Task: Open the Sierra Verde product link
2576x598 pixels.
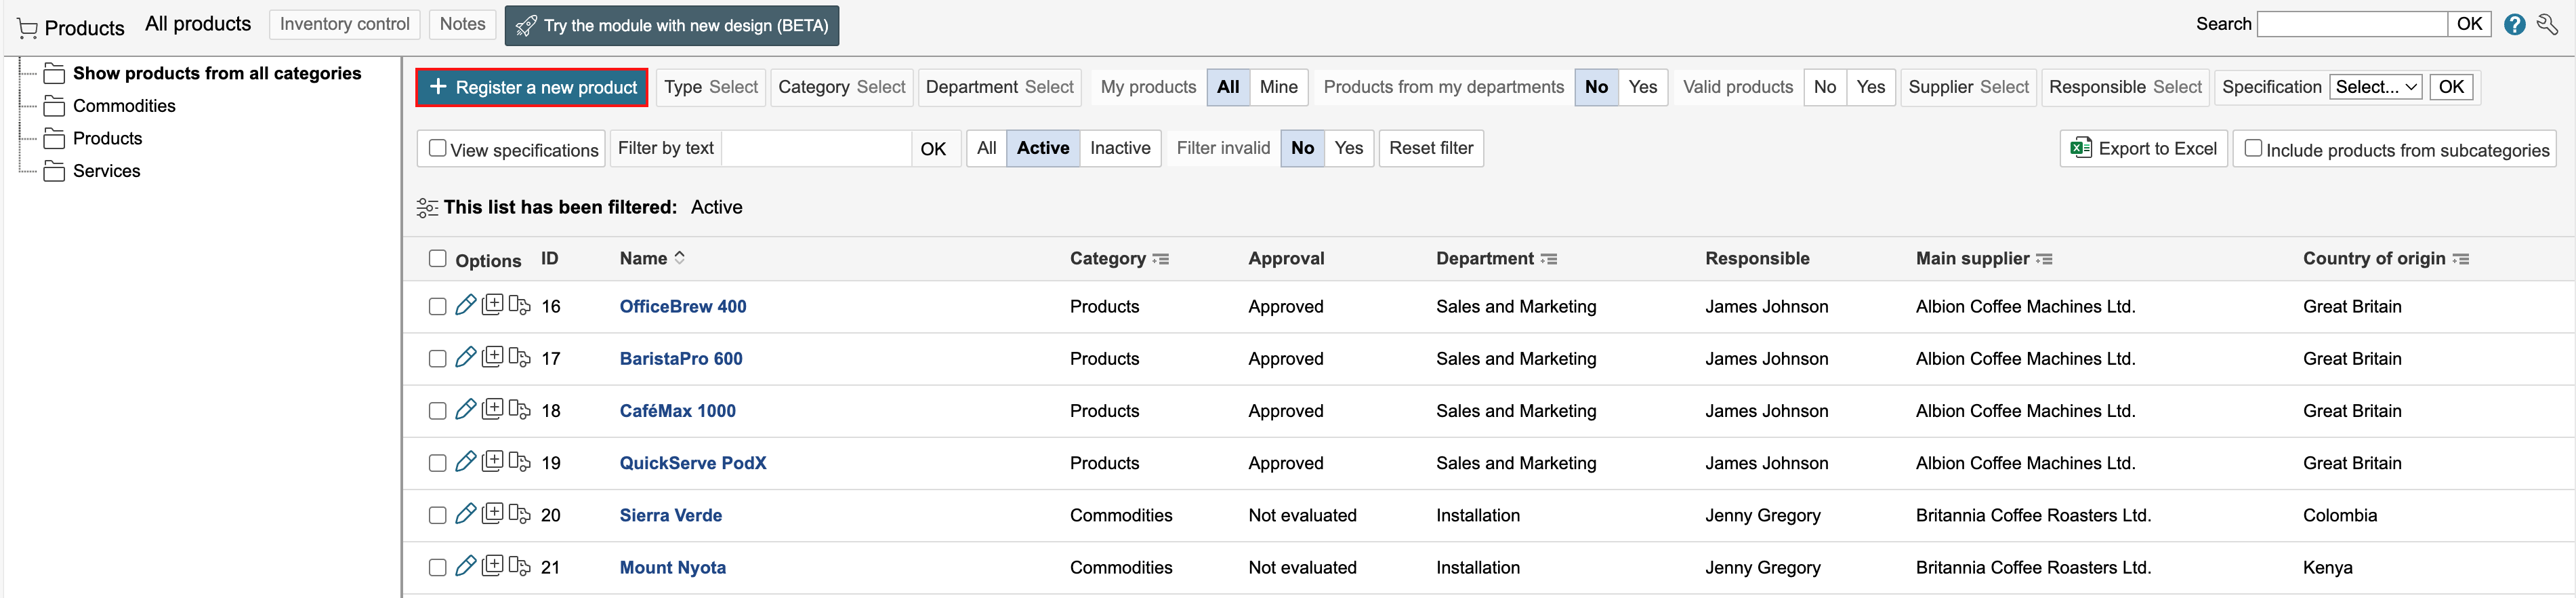Action: [670, 515]
